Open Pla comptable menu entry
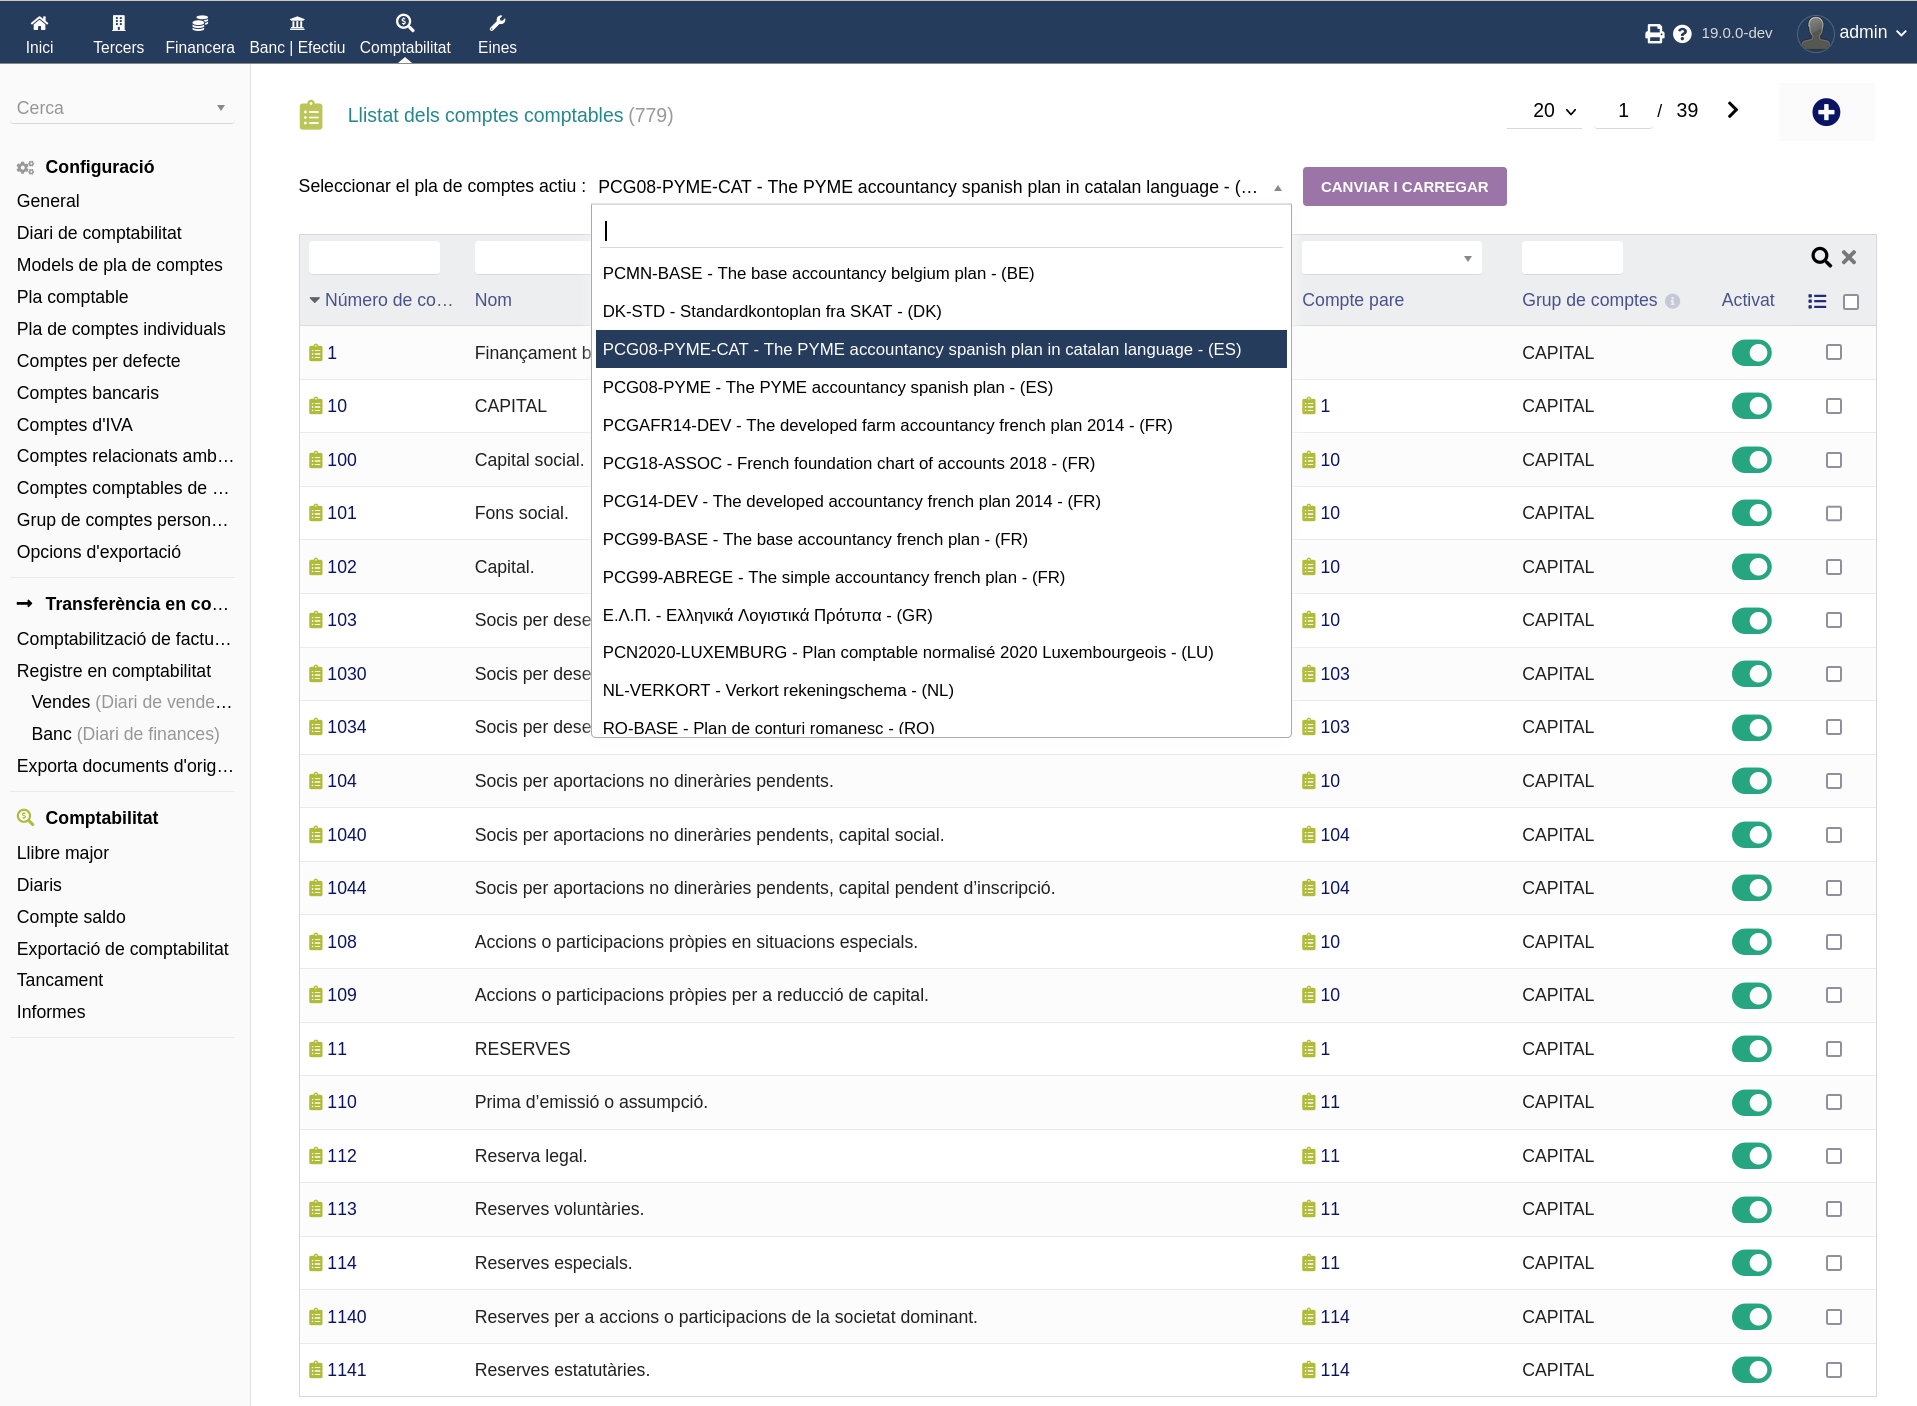This screenshot has width=1917, height=1406. [72, 297]
